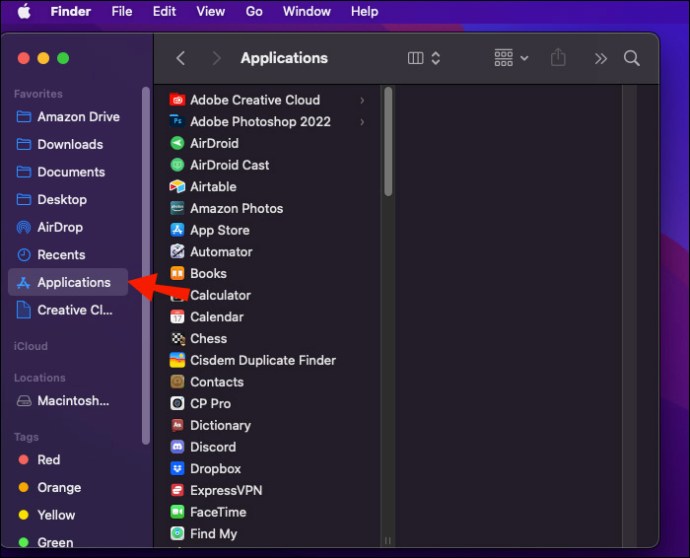Click the applications column scrollbar
690x558 pixels.
pos(388,141)
